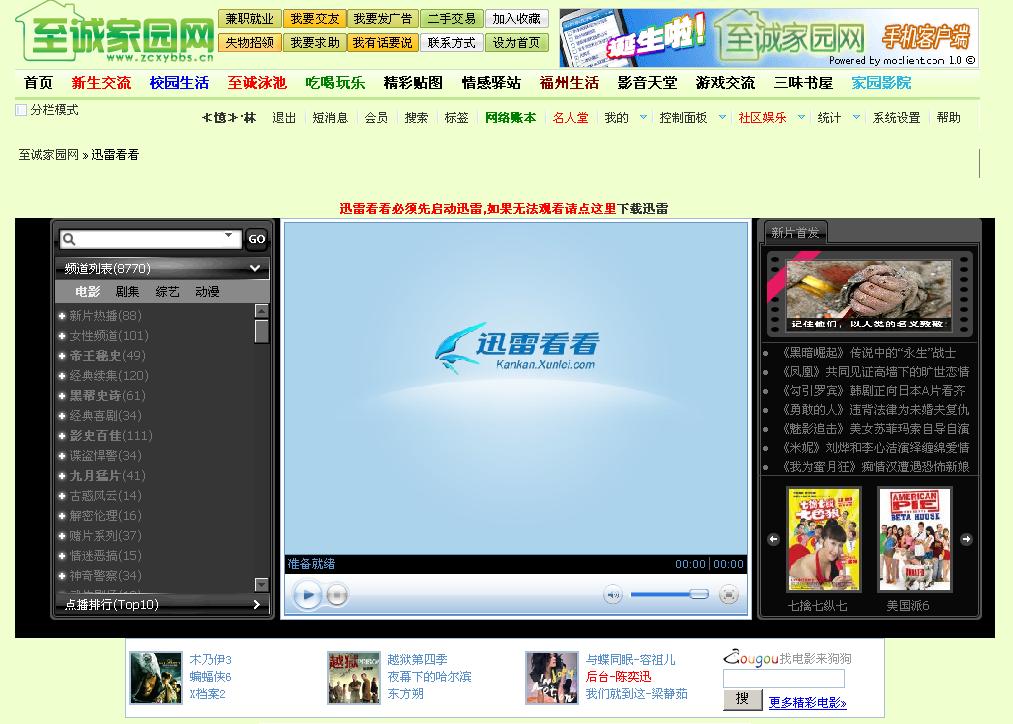Open the 控制面板 dropdown arrow

point(722,117)
